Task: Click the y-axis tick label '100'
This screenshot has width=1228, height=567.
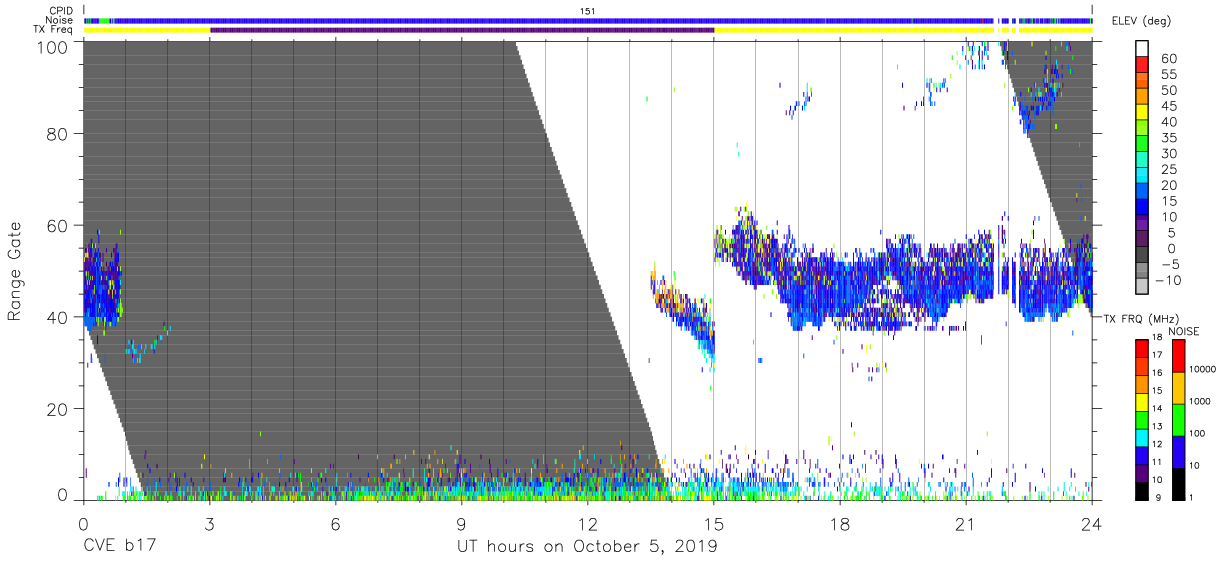Action: tap(53, 46)
